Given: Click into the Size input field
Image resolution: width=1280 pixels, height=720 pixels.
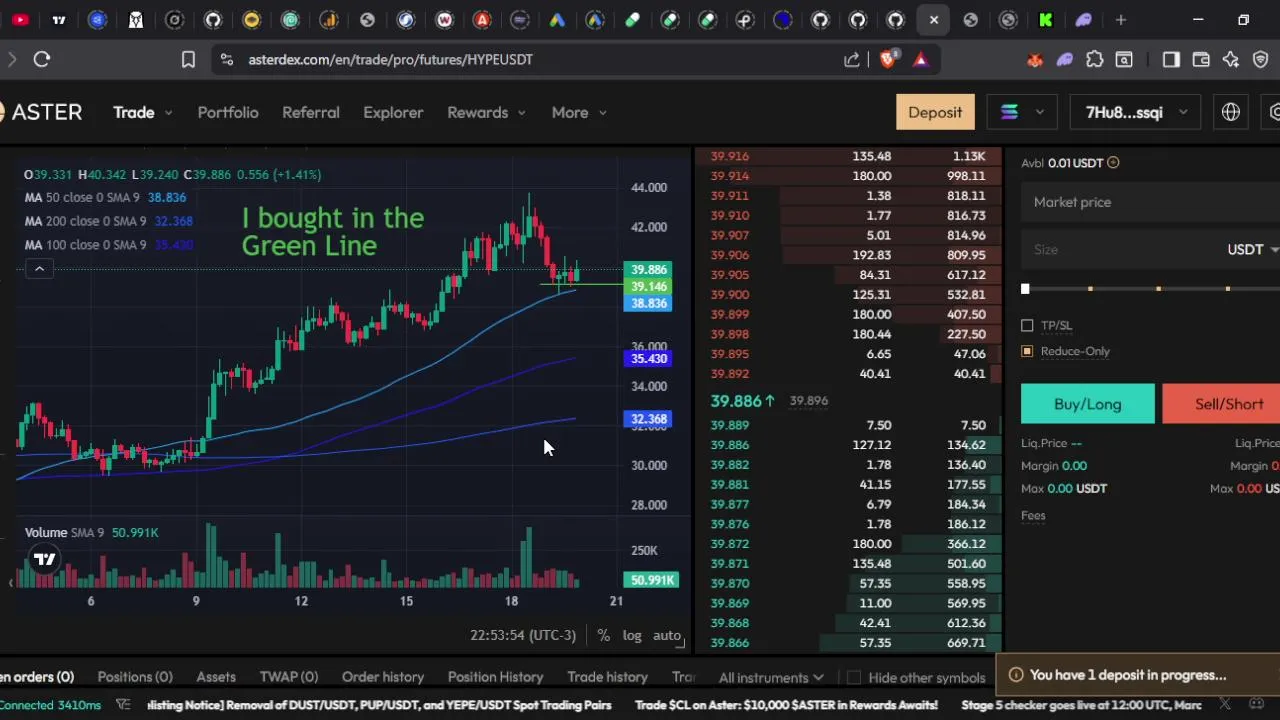Looking at the screenshot, I should pos(1120,249).
